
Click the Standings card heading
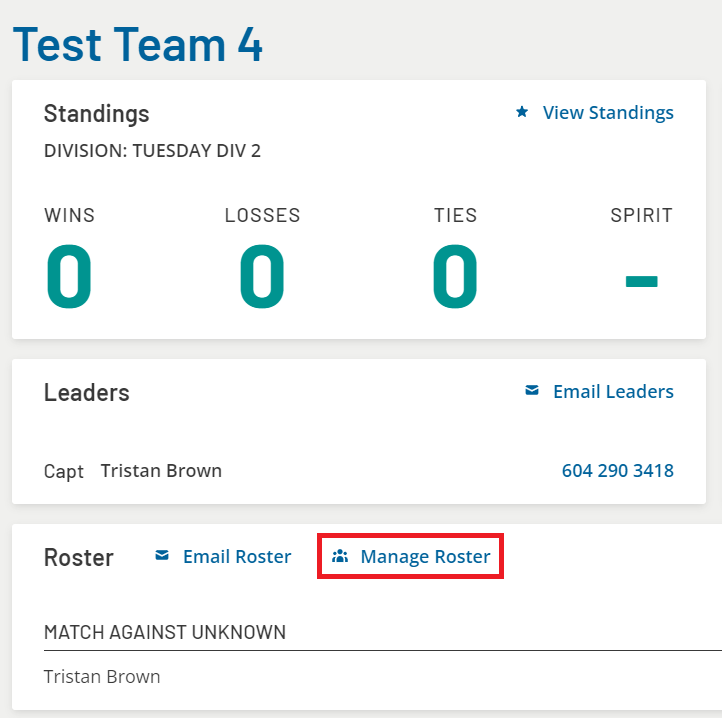(96, 114)
